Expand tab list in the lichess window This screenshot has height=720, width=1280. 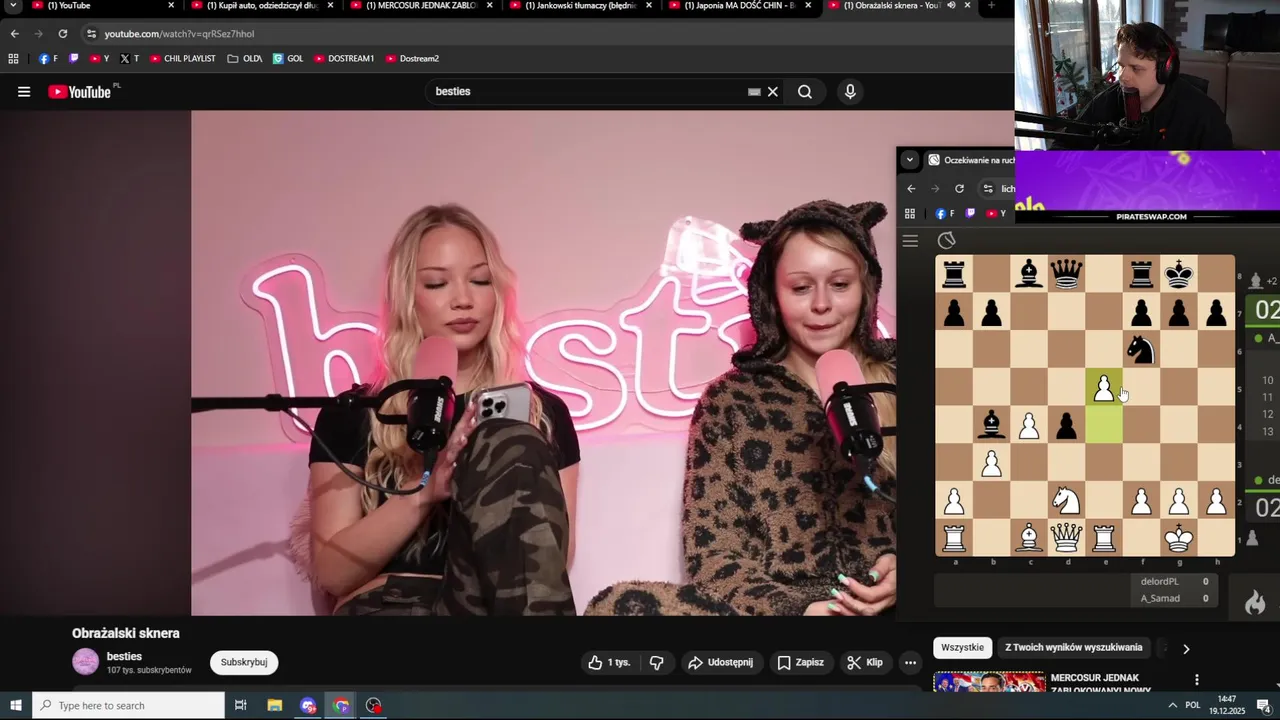click(x=909, y=160)
